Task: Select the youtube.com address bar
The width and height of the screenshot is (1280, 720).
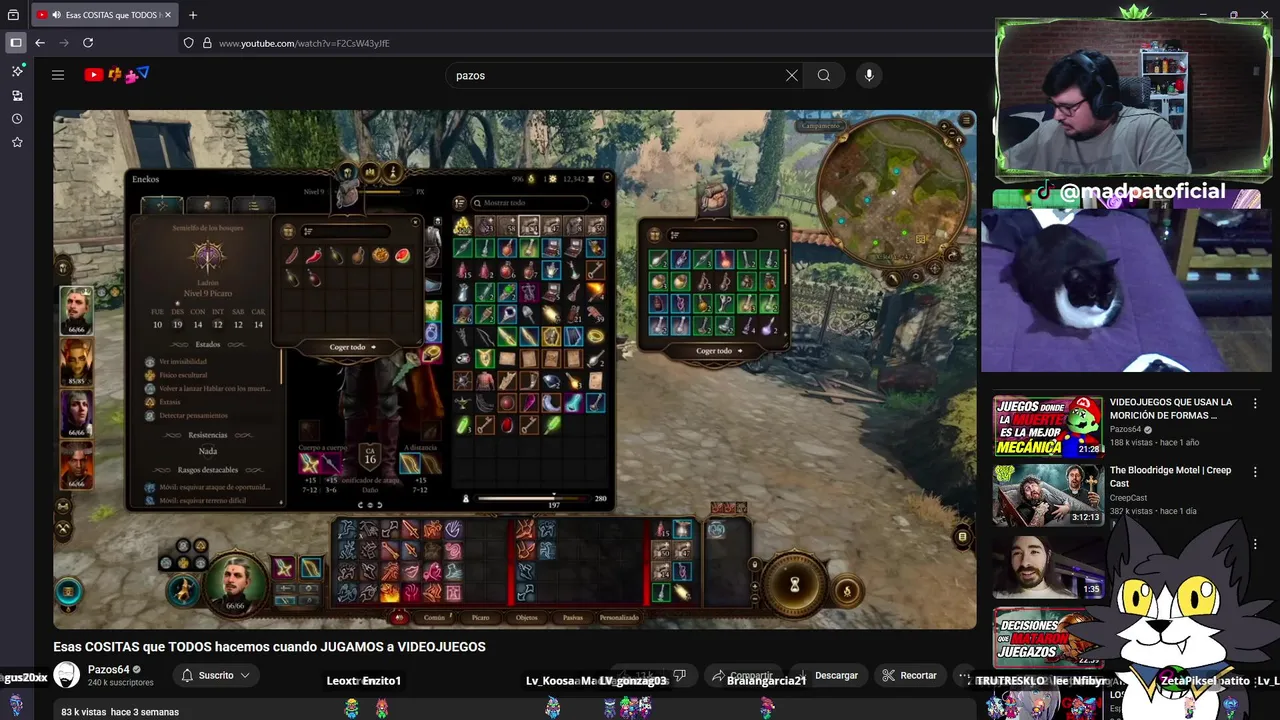Action: (304, 44)
